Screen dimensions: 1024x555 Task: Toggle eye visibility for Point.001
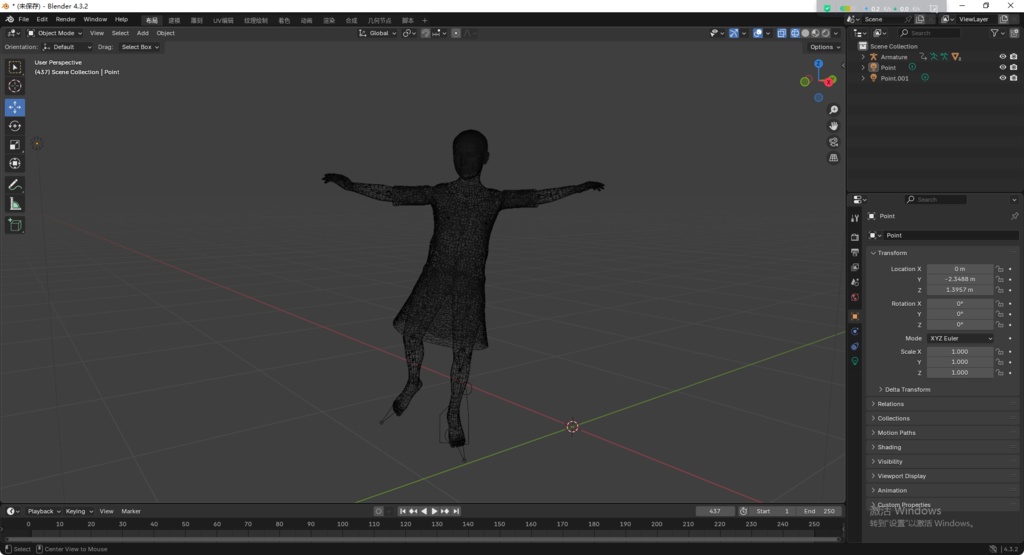pyautogui.click(x=1002, y=78)
